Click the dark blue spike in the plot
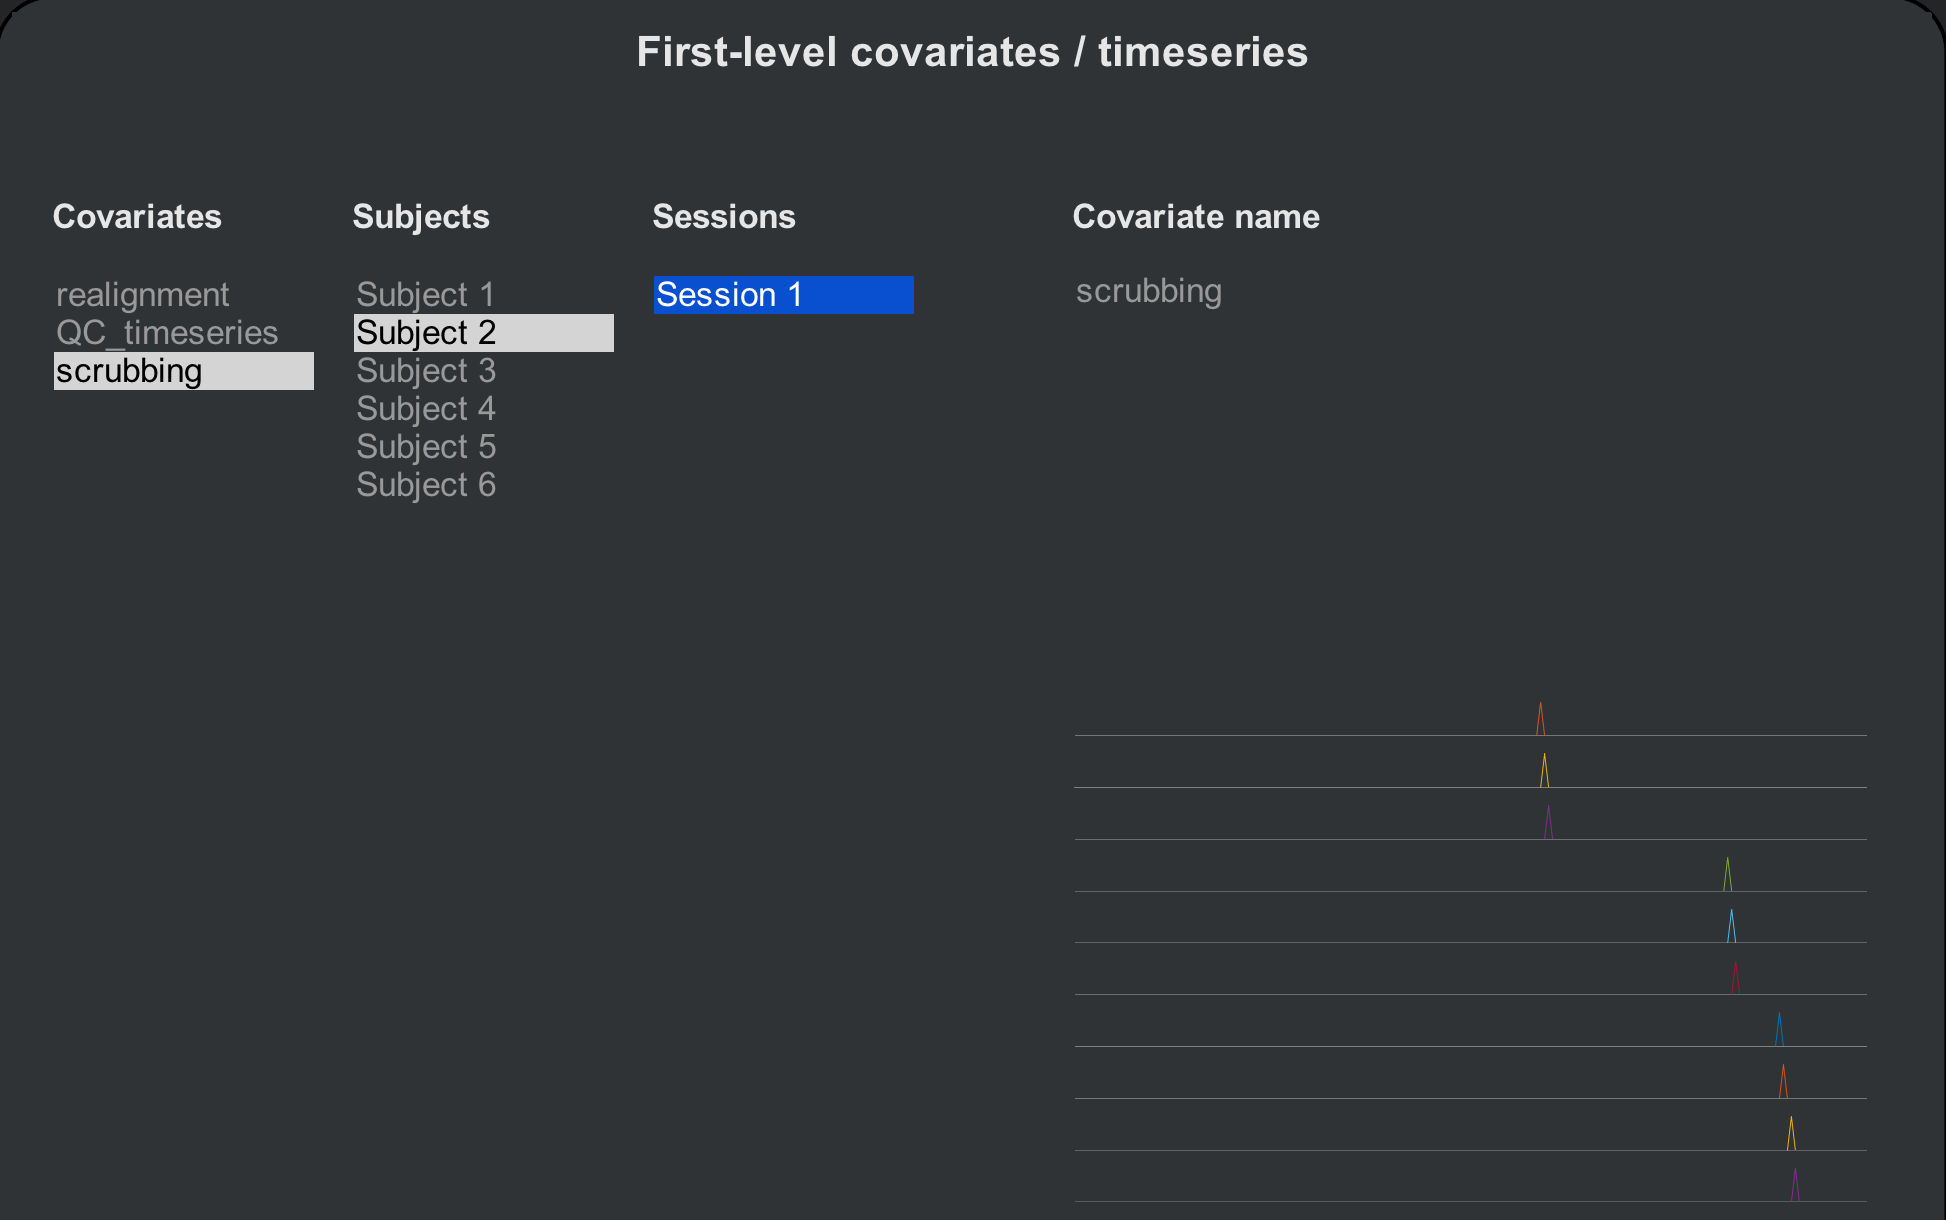1946x1220 pixels. tap(1779, 1029)
